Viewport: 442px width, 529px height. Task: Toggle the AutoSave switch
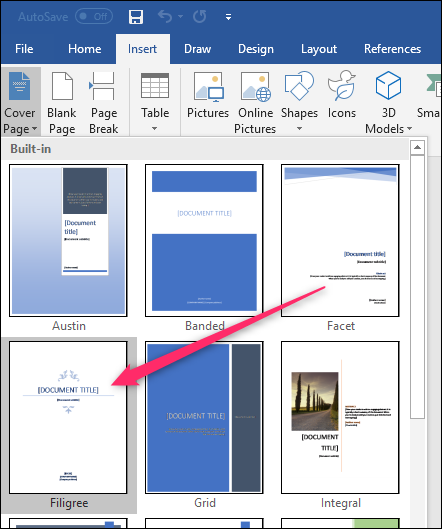point(93,16)
